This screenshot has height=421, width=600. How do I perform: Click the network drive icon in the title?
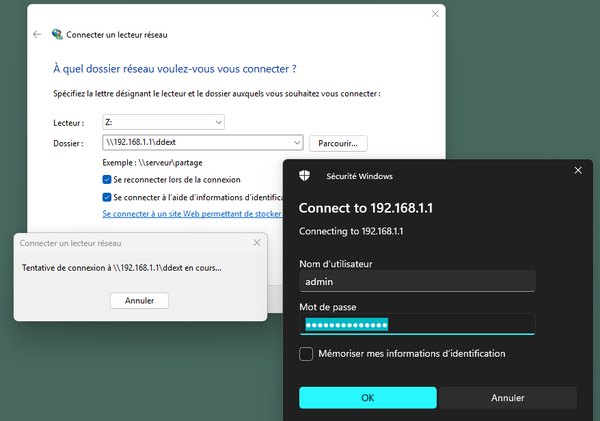coord(56,34)
